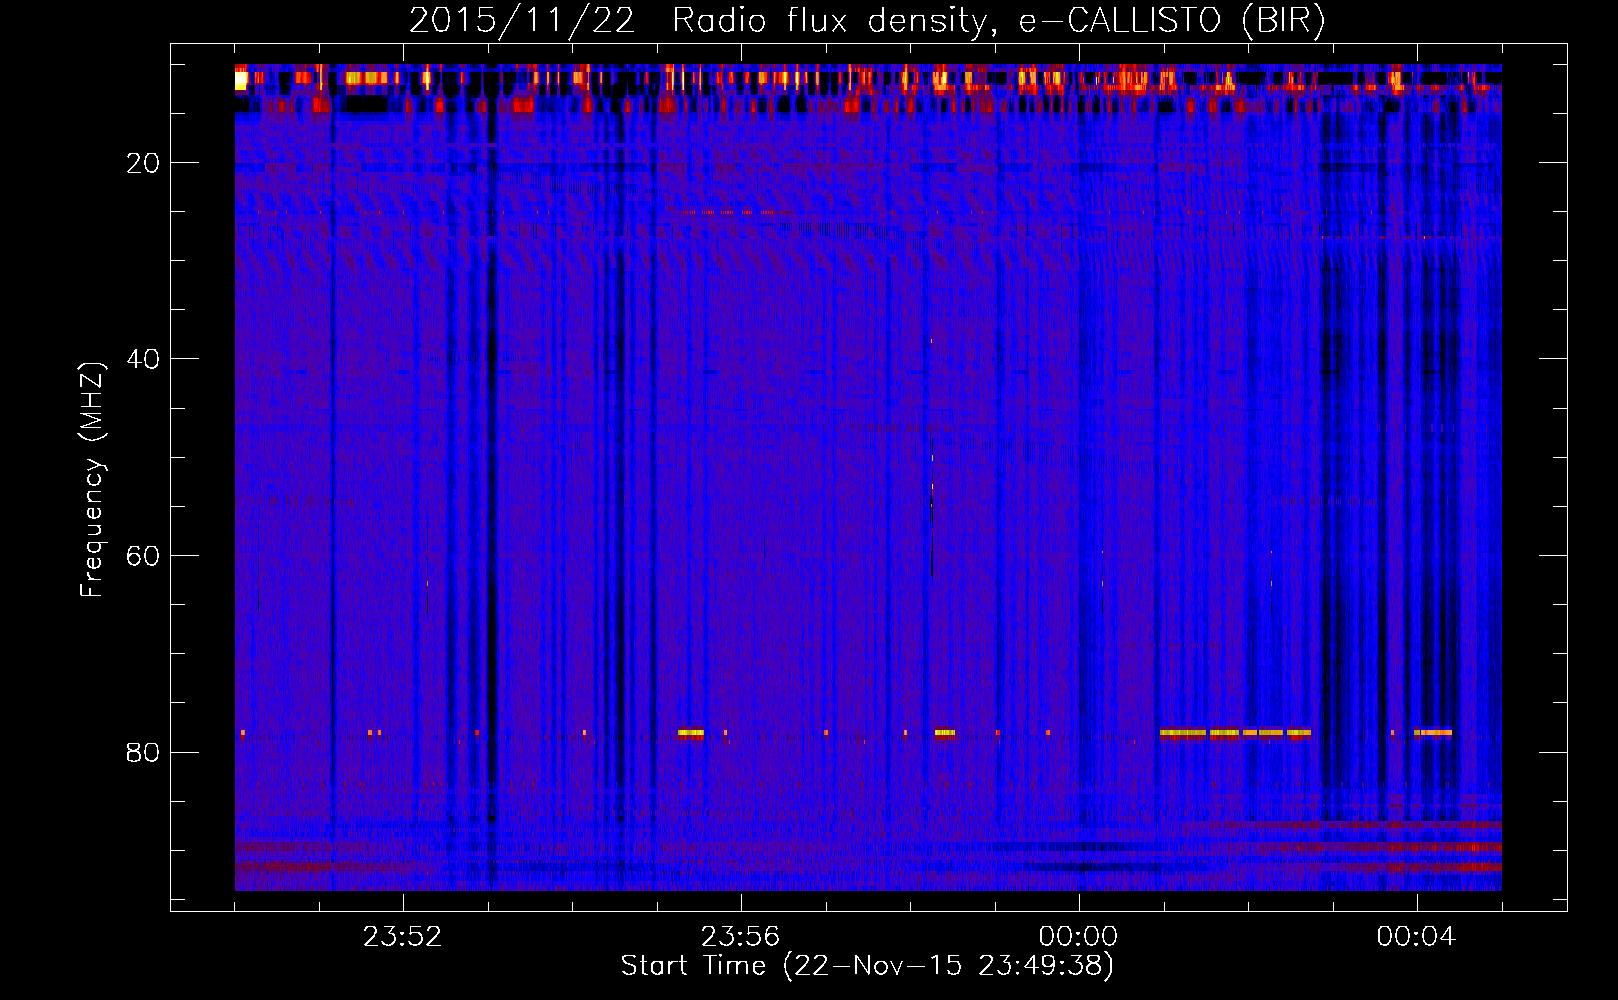Select the 40 frequency tick label

(143, 359)
